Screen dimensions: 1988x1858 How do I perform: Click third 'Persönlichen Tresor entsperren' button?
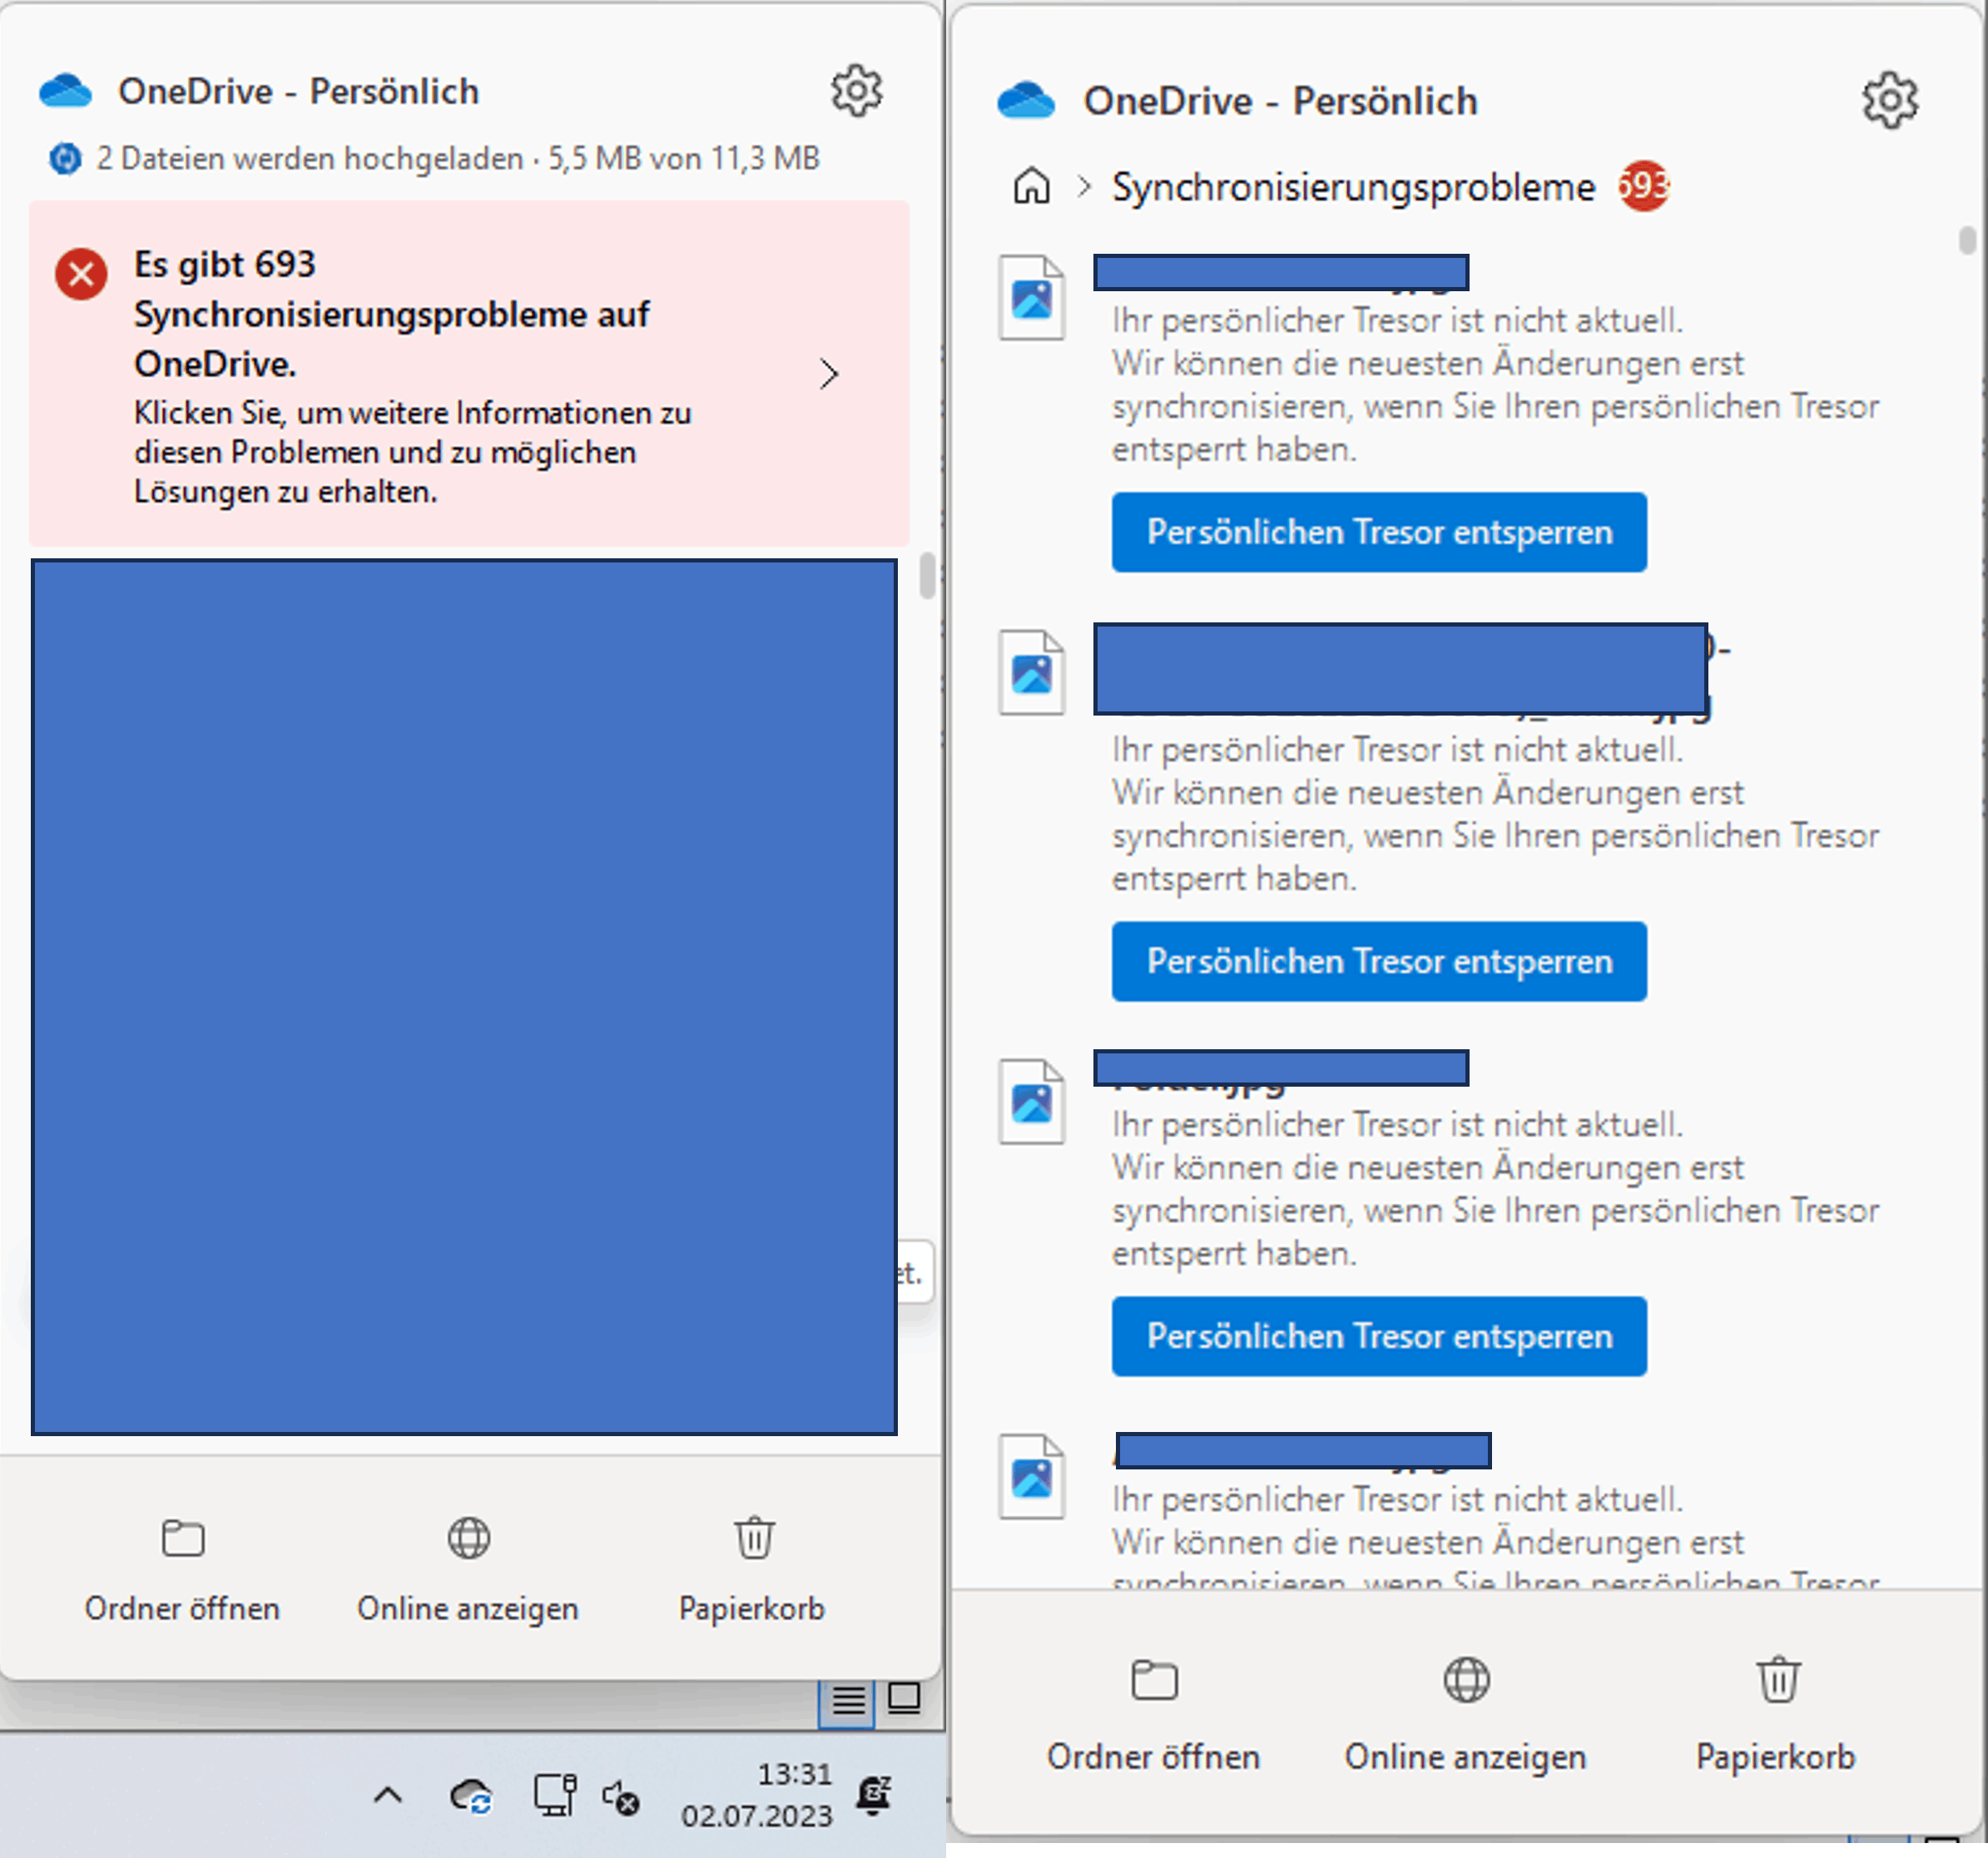coord(1378,1336)
